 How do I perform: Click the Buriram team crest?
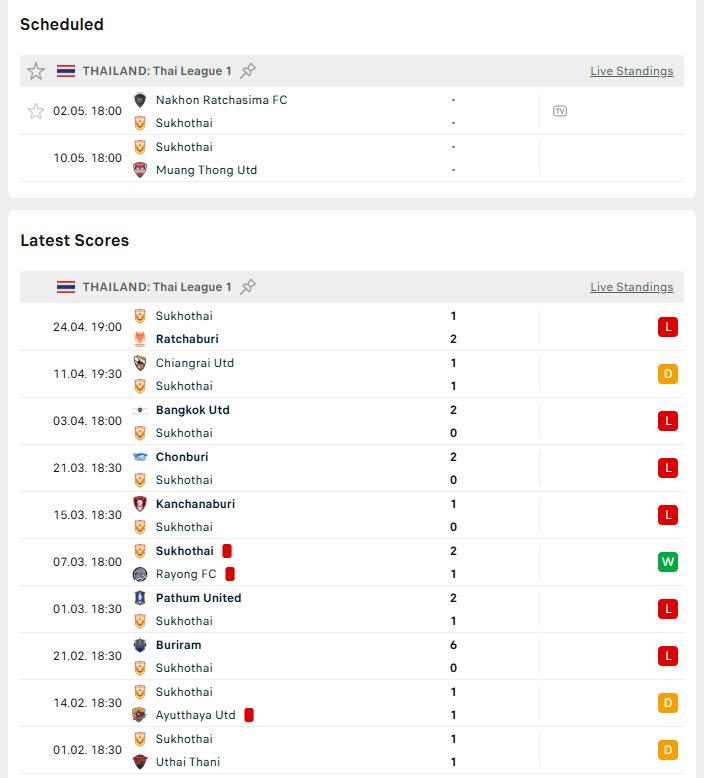click(140, 645)
